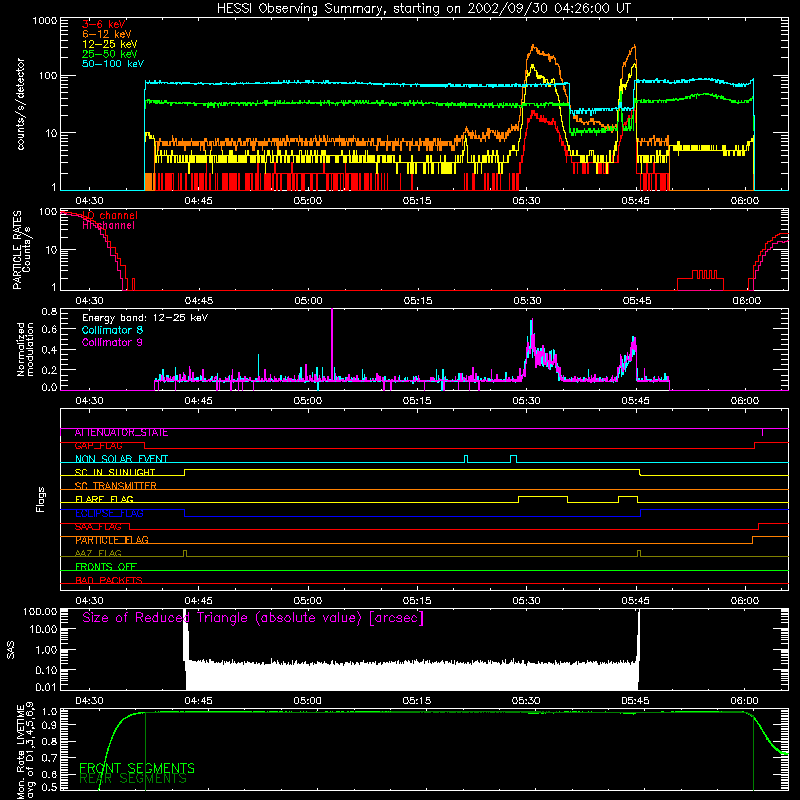800x800 pixels.
Task: Click the REAR SEGMENTS legend label
Action: pyautogui.click(x=133, y=779)
